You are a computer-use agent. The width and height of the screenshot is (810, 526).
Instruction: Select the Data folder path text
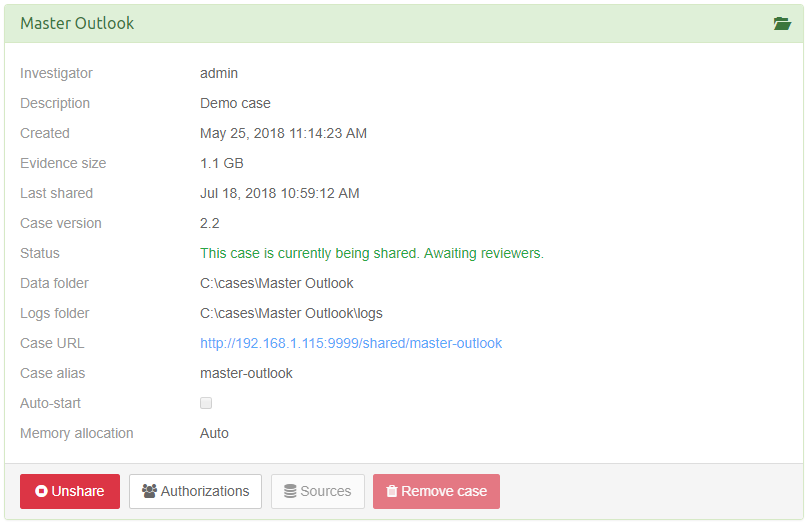277,283
